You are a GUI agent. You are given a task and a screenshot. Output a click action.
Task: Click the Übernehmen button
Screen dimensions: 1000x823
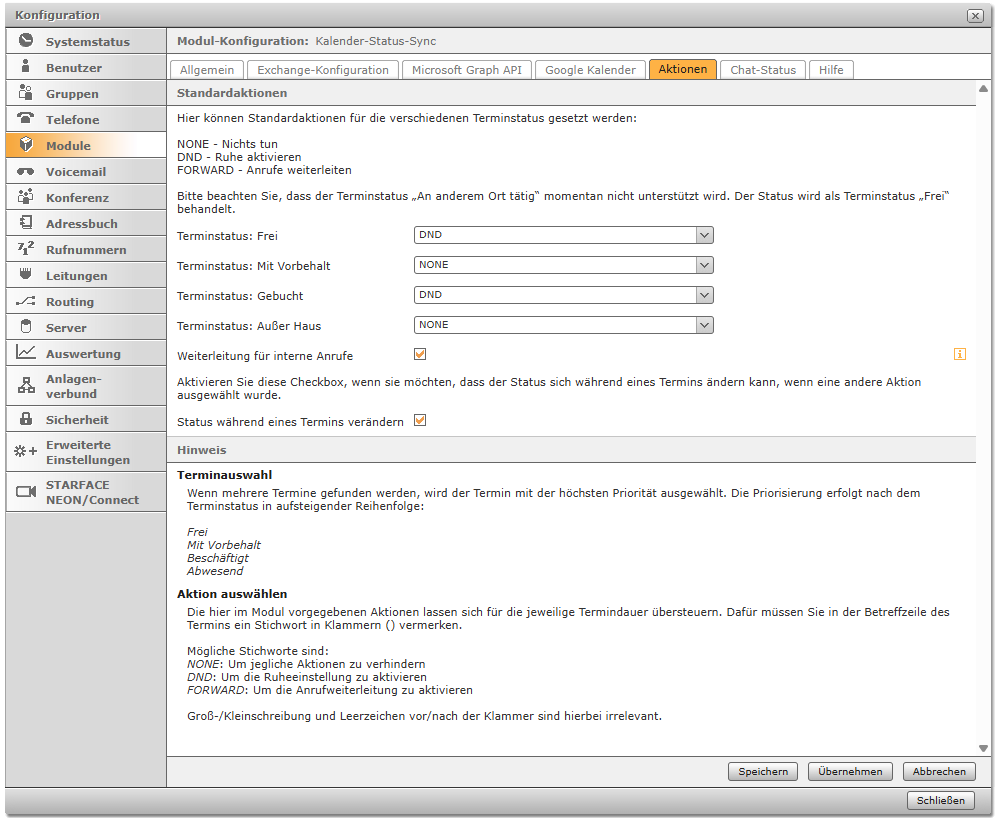[x=850, y=771]
